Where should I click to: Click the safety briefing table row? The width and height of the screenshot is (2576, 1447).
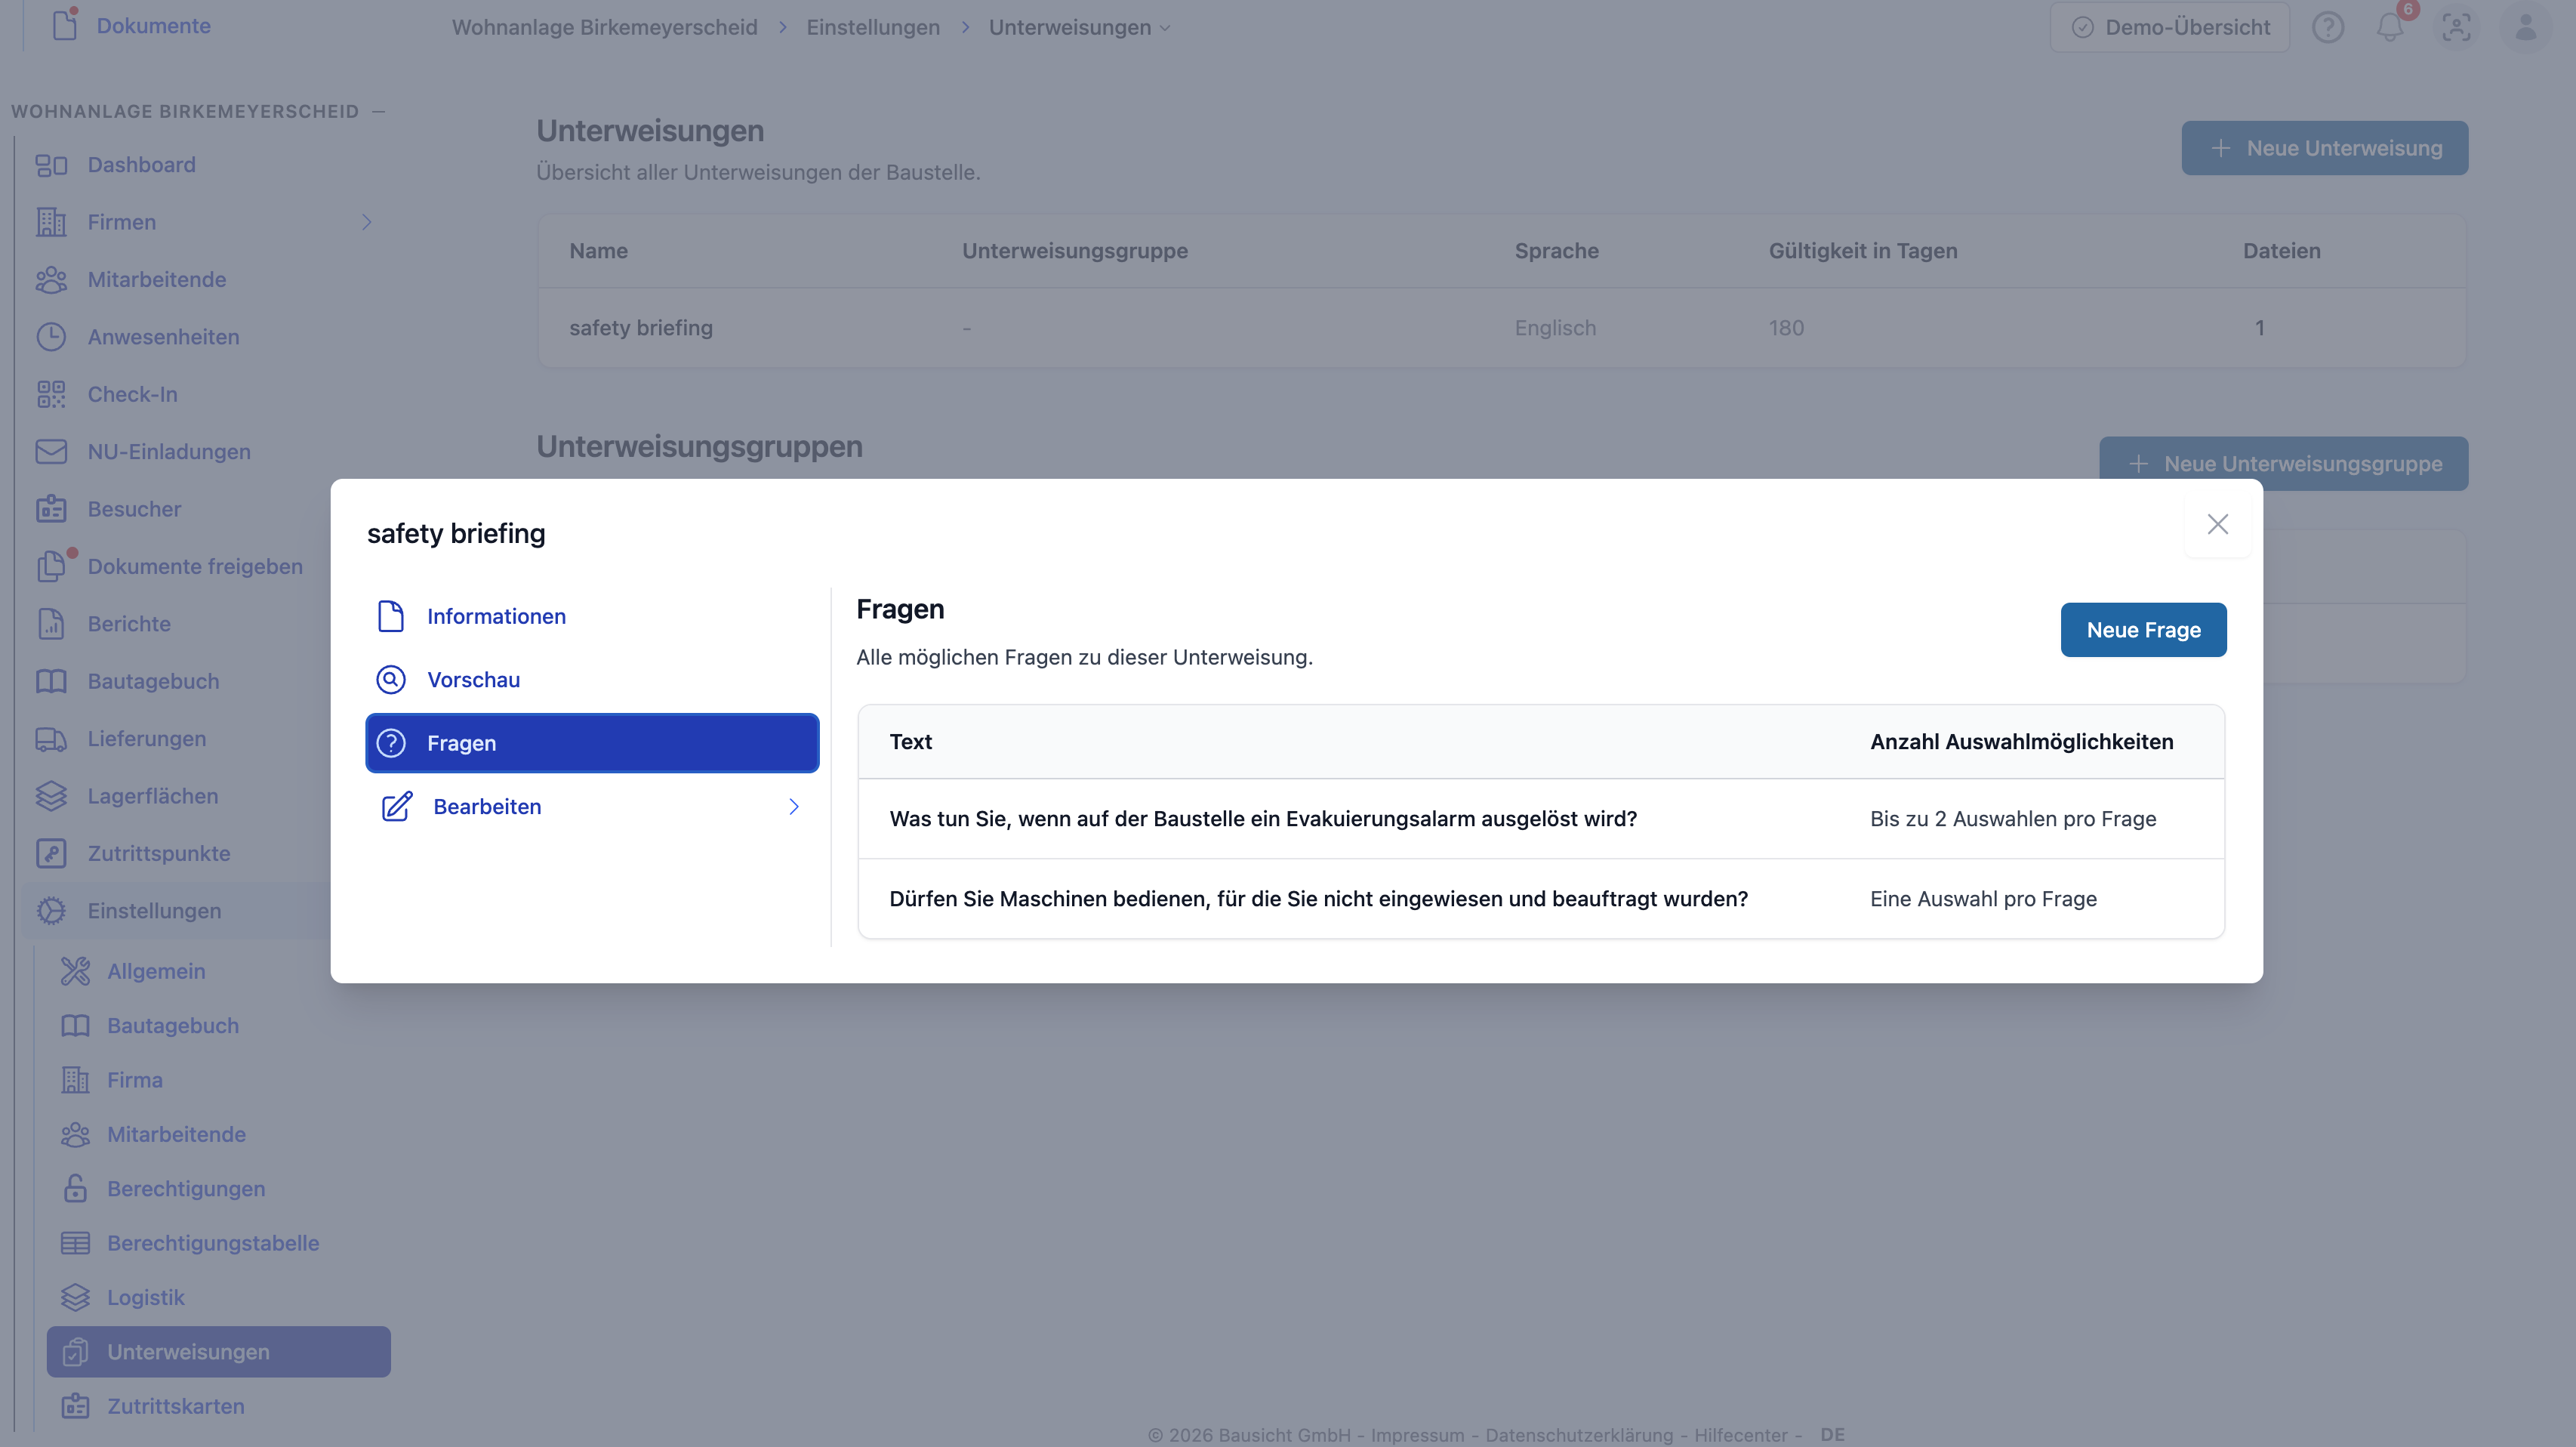[x=1502, y=328]
